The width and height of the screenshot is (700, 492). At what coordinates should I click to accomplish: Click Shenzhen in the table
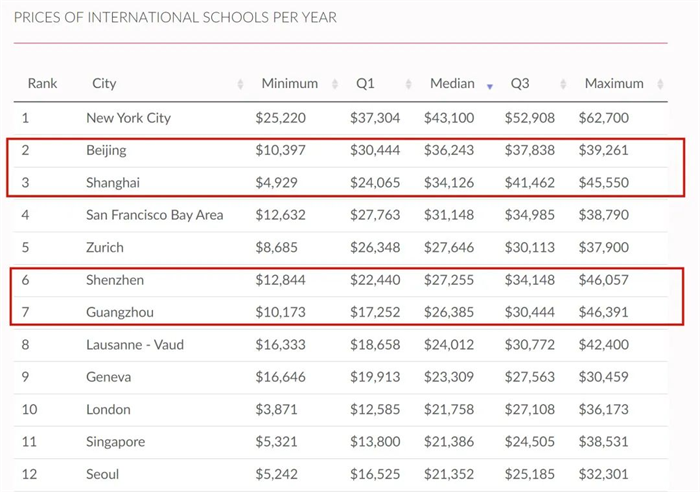click(115, 280)
